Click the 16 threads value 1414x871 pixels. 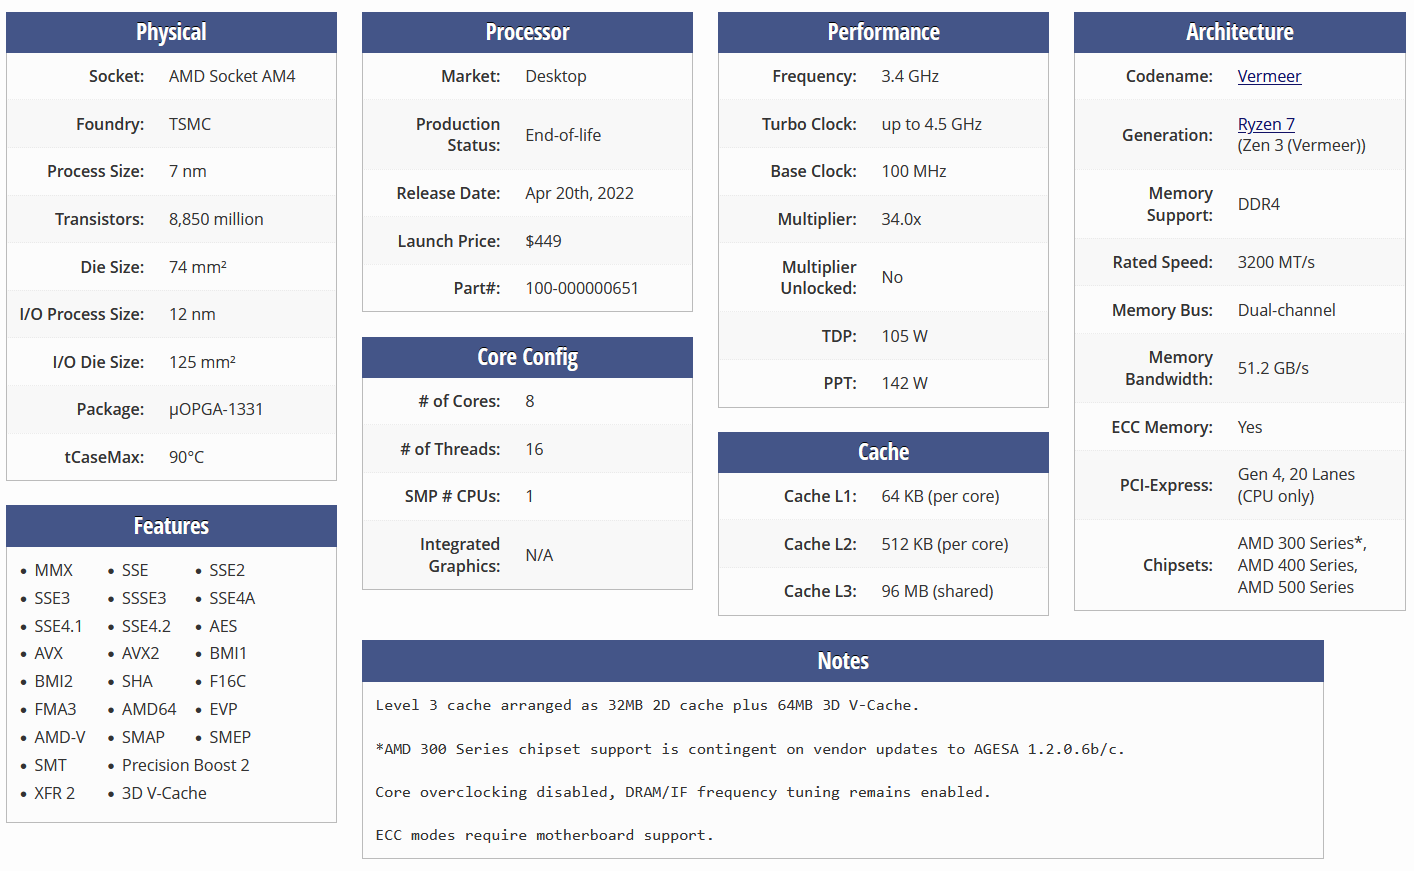point(534,449)
